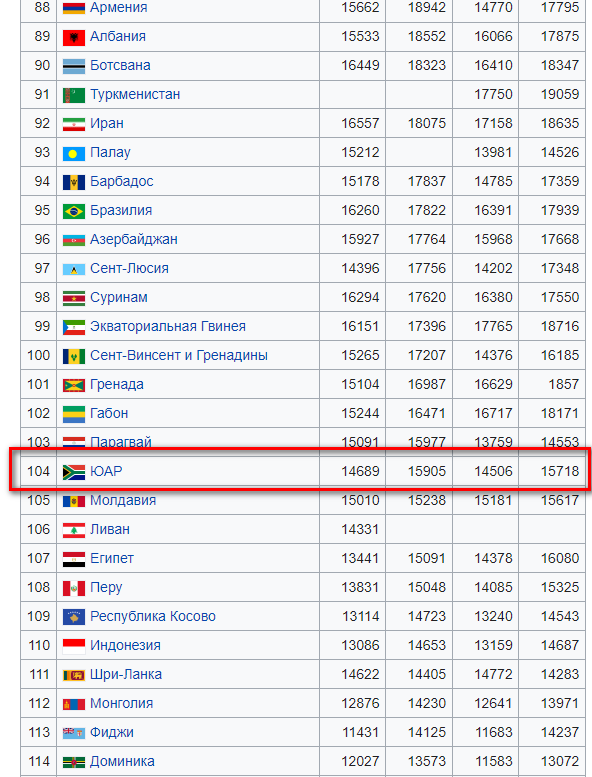Open the ЮАР country link

point(106,471)
